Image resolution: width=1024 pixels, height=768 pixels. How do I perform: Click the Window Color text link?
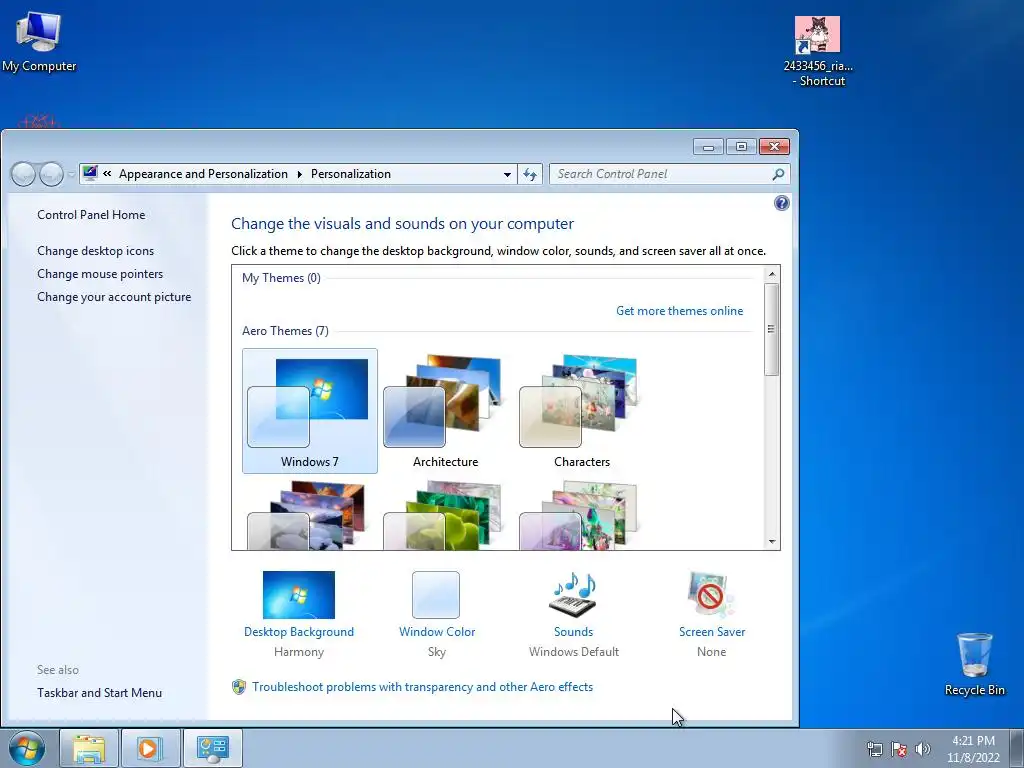click(437, 632)
